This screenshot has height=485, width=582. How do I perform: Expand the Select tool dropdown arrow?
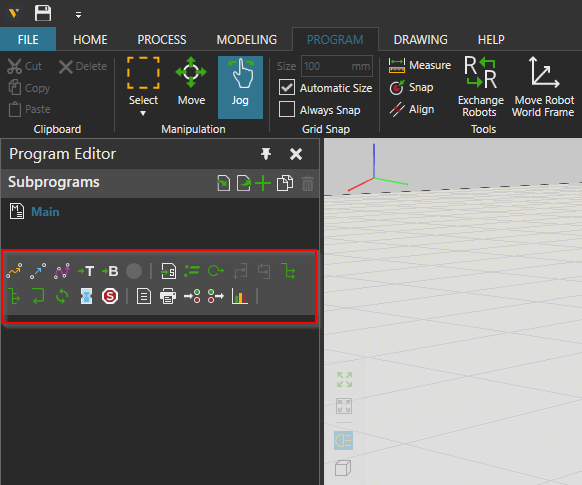coord(143,113)
